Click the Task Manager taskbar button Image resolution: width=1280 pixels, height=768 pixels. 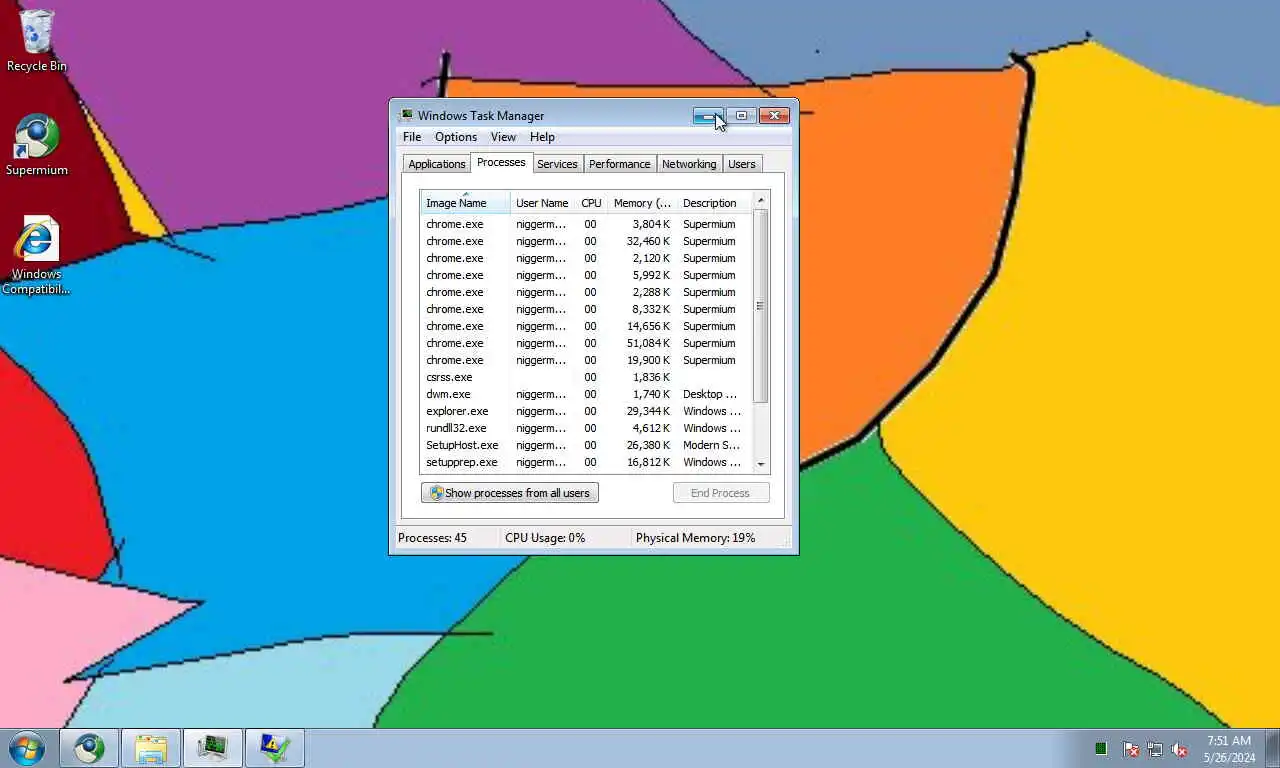(213, 748)
